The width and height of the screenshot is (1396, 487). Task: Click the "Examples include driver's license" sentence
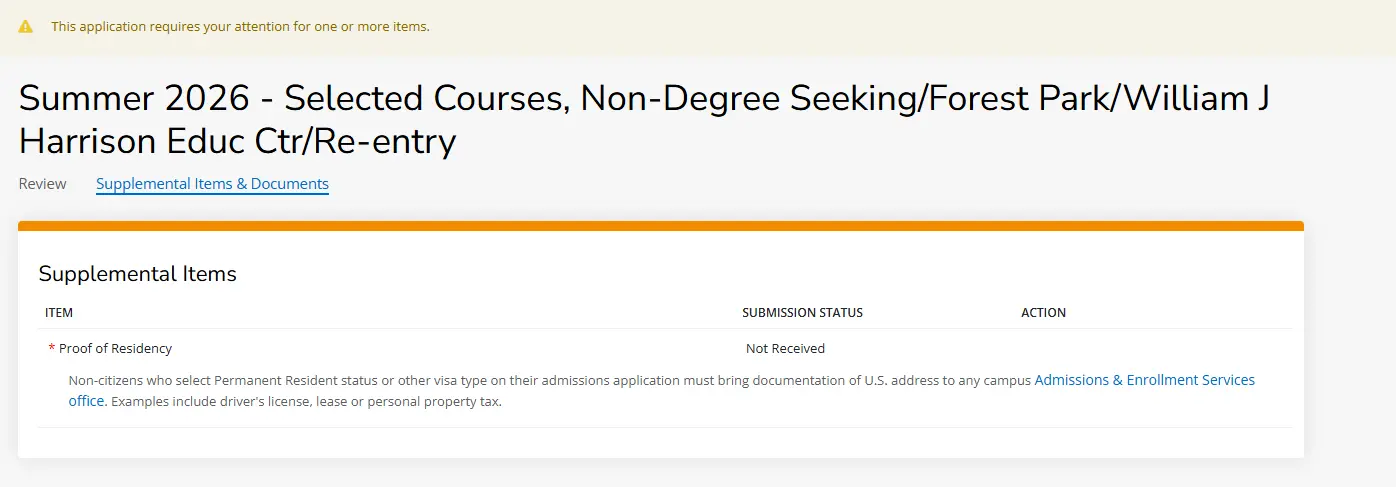tap(305, 401)
